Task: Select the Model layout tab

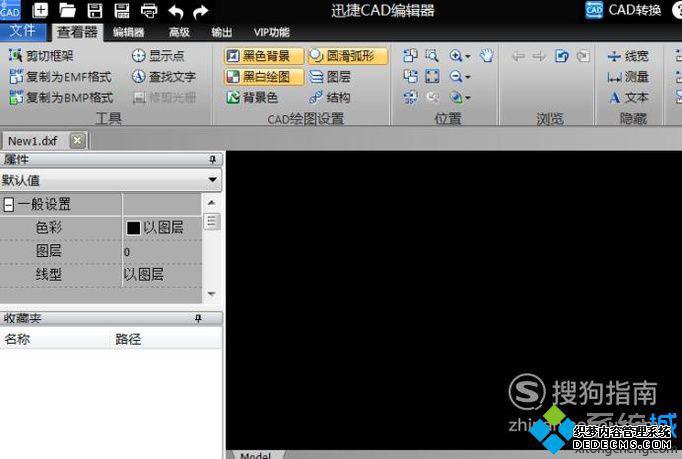Action: click(x=256, y=455)
